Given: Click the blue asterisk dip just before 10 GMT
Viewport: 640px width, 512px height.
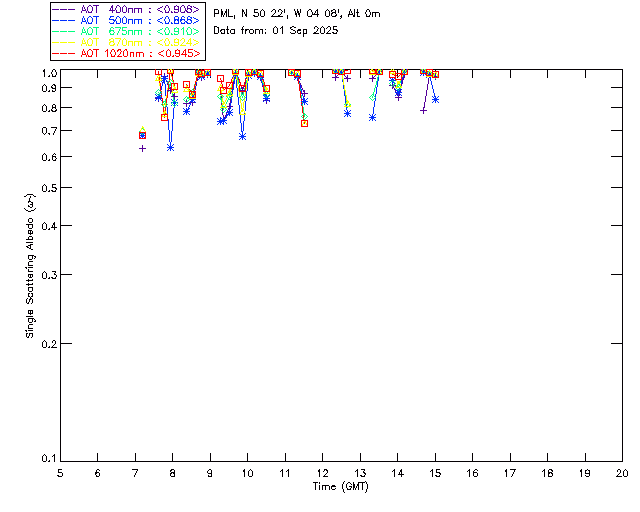Looking at the screenshot, I should [242, 136].
